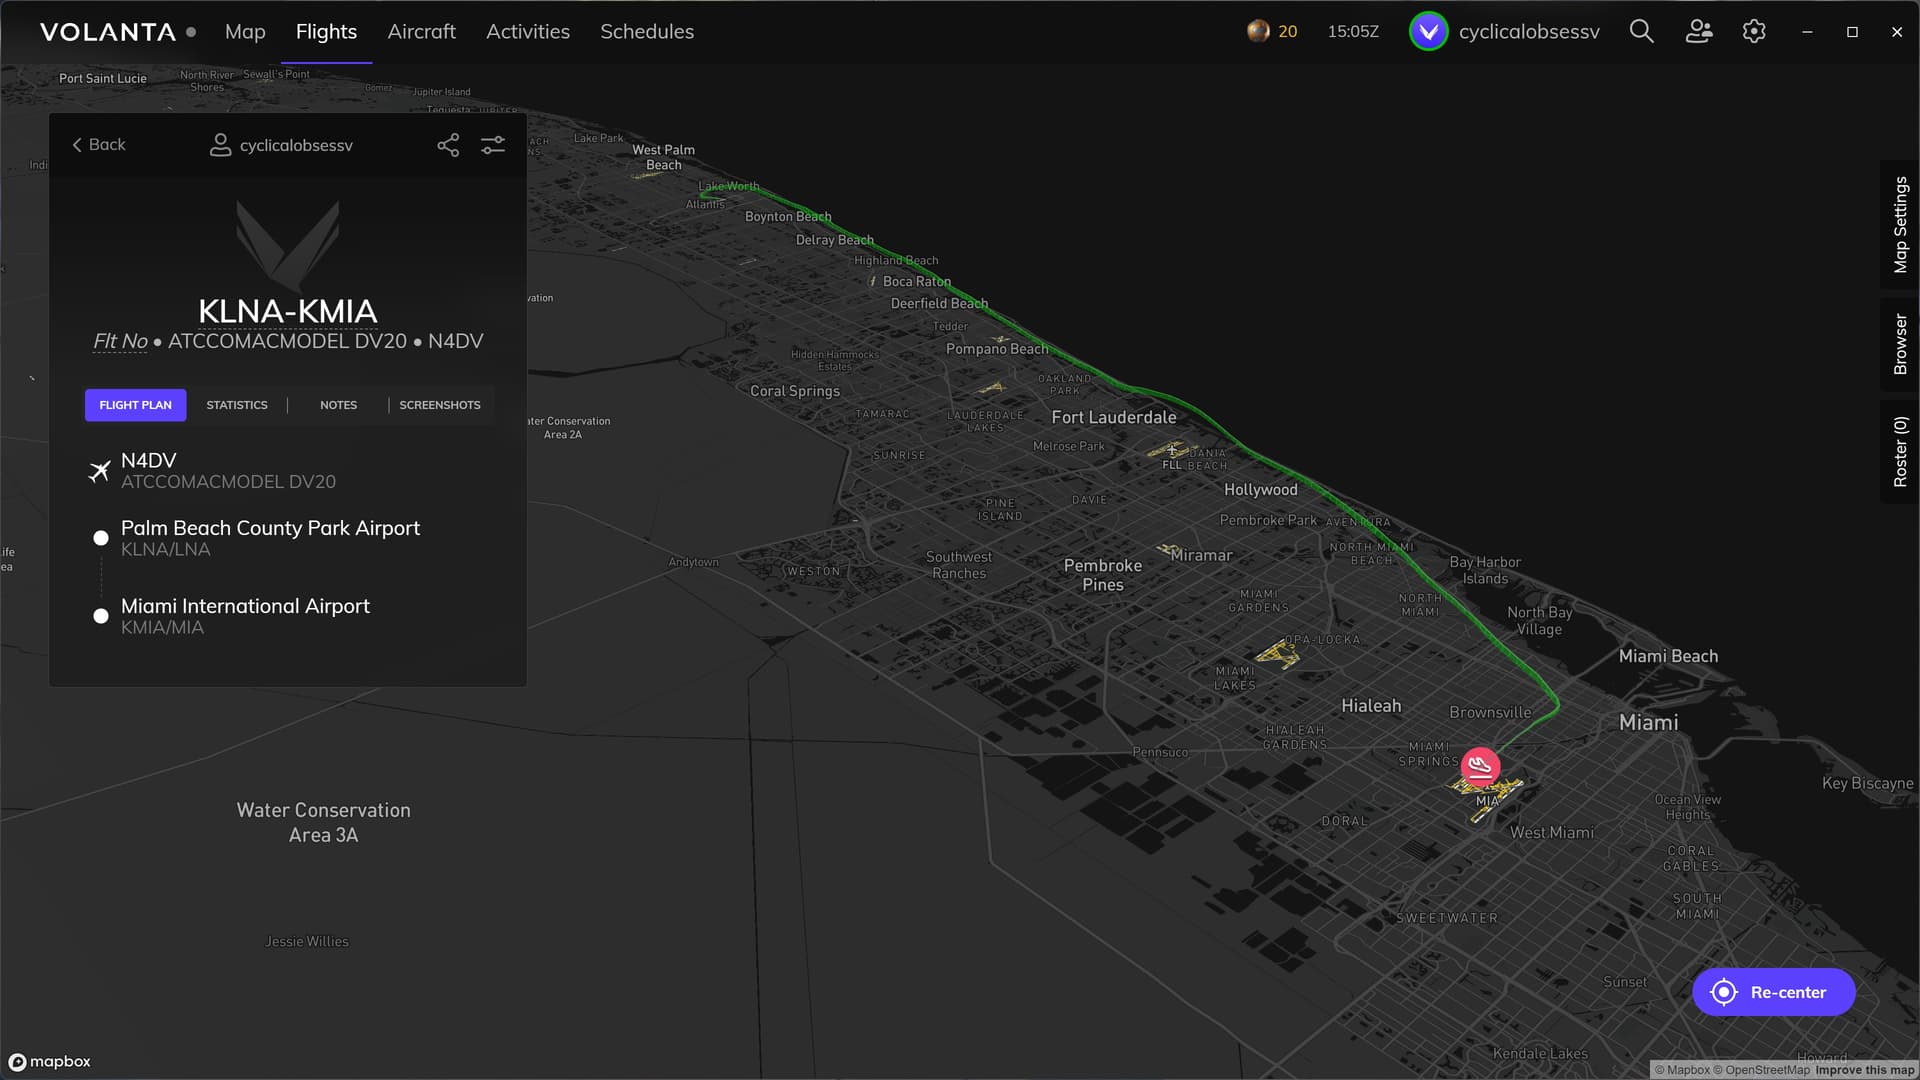Expand the Browser side panel
The height and width of the screenshot is (1080, 1920).
(x=1900, y=344)
